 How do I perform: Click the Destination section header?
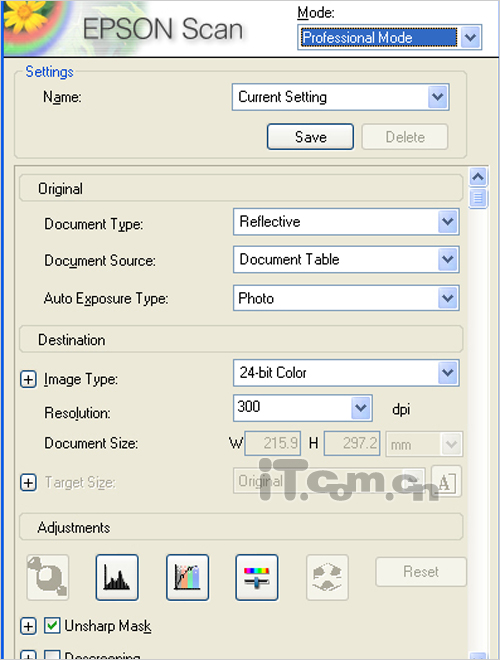[241, 339]
